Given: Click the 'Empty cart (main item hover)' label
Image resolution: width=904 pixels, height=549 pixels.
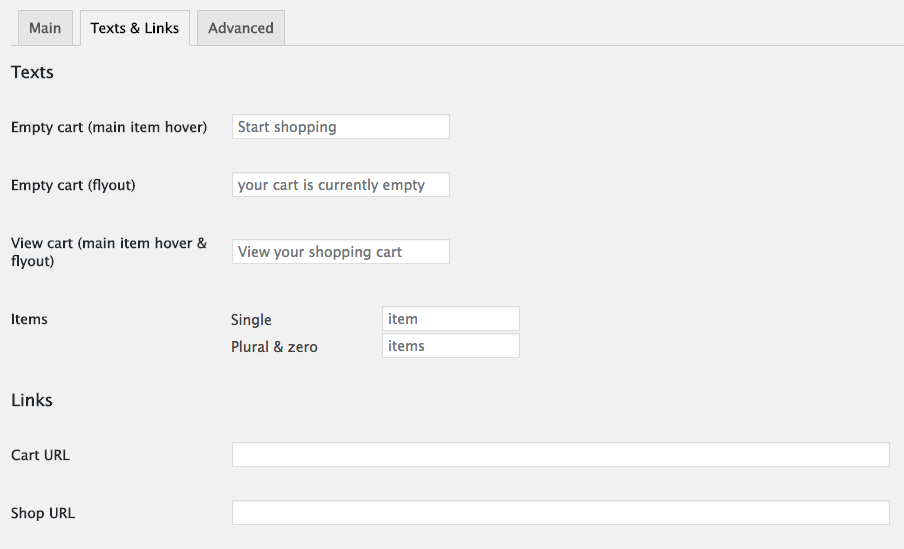Looking at the screenshot, I should (x=109, y=127).
